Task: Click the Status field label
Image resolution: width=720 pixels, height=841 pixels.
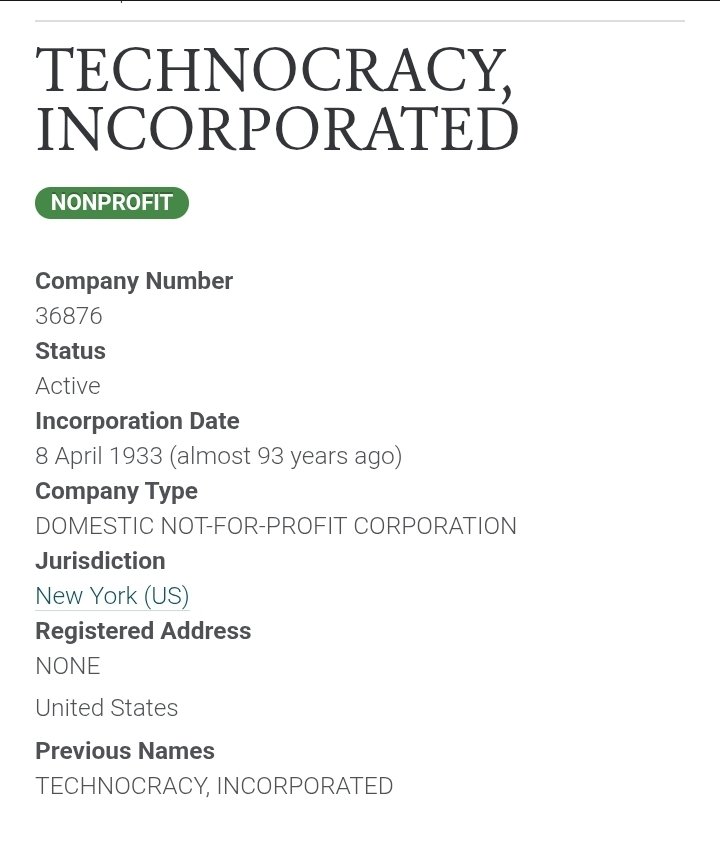Action: 70,351
